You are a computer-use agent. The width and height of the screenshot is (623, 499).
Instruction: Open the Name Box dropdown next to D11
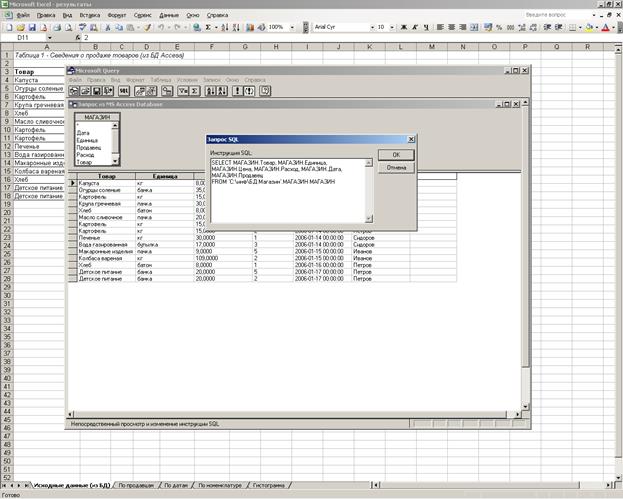pyautogui.click(x=50, y=38)
